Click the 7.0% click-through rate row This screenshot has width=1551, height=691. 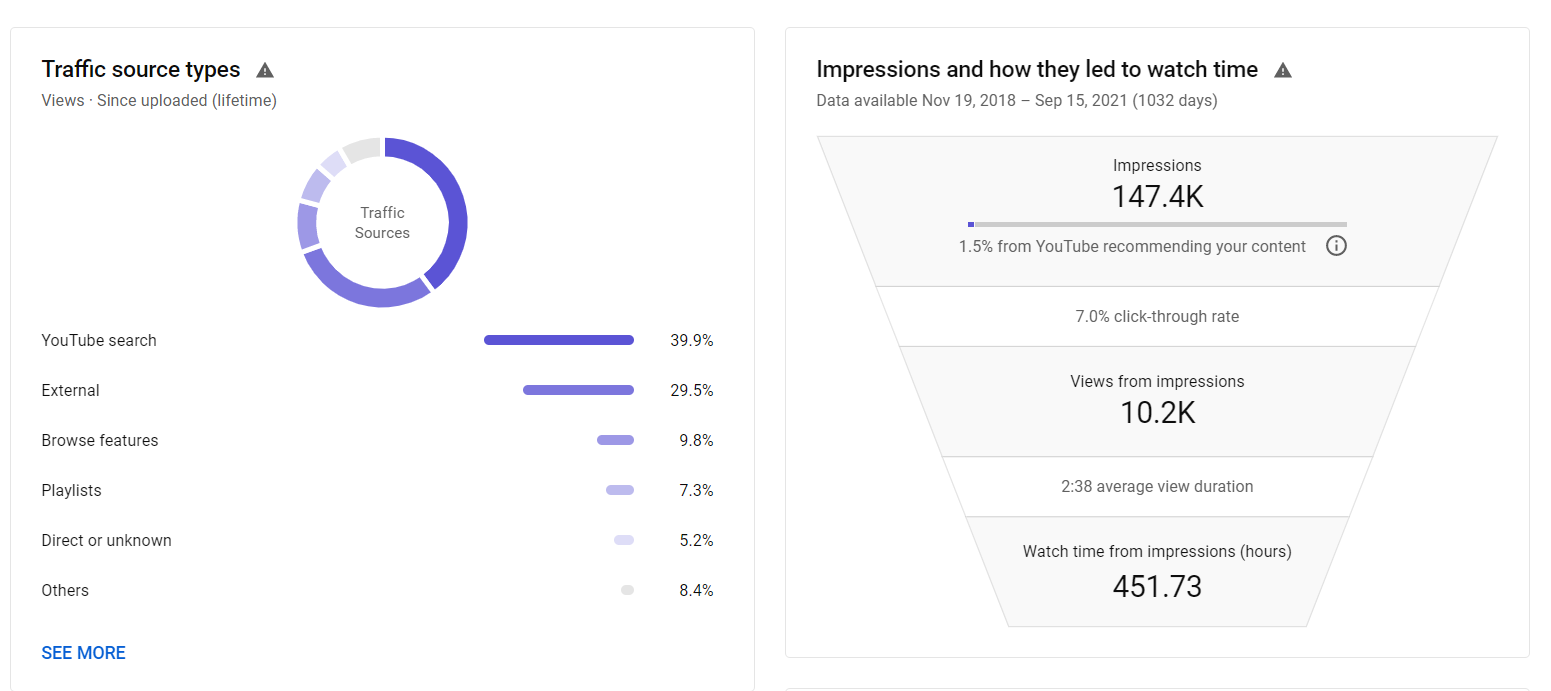pyautogui.click(x=1157, y=316)
